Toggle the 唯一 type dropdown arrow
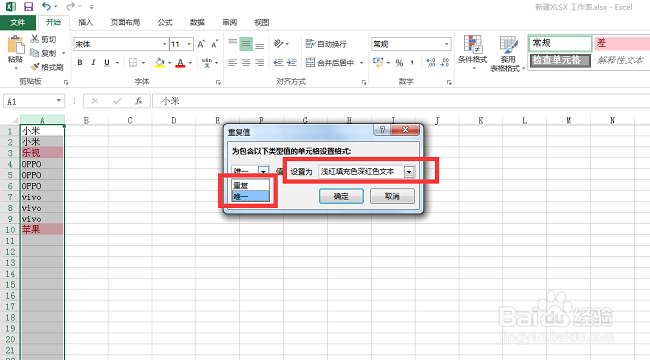This screenshot has width=650, height=360. click(263, 171)
